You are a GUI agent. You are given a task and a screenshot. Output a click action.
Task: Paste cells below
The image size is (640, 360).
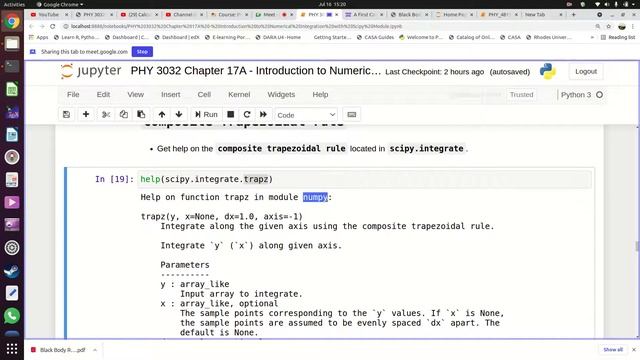pos(141,115)
